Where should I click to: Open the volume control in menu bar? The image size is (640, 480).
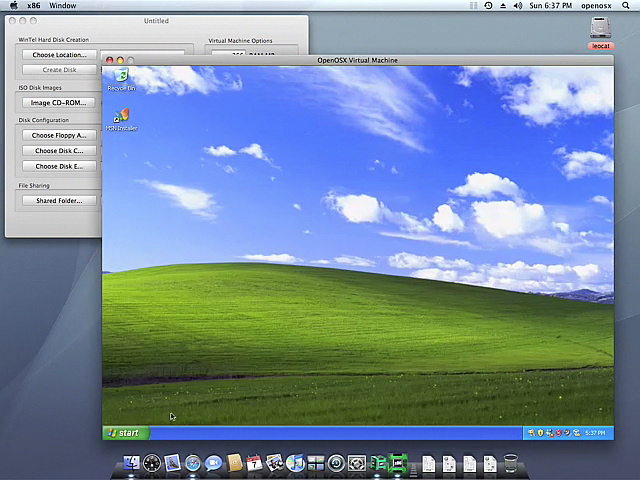[x=518, y=6]
